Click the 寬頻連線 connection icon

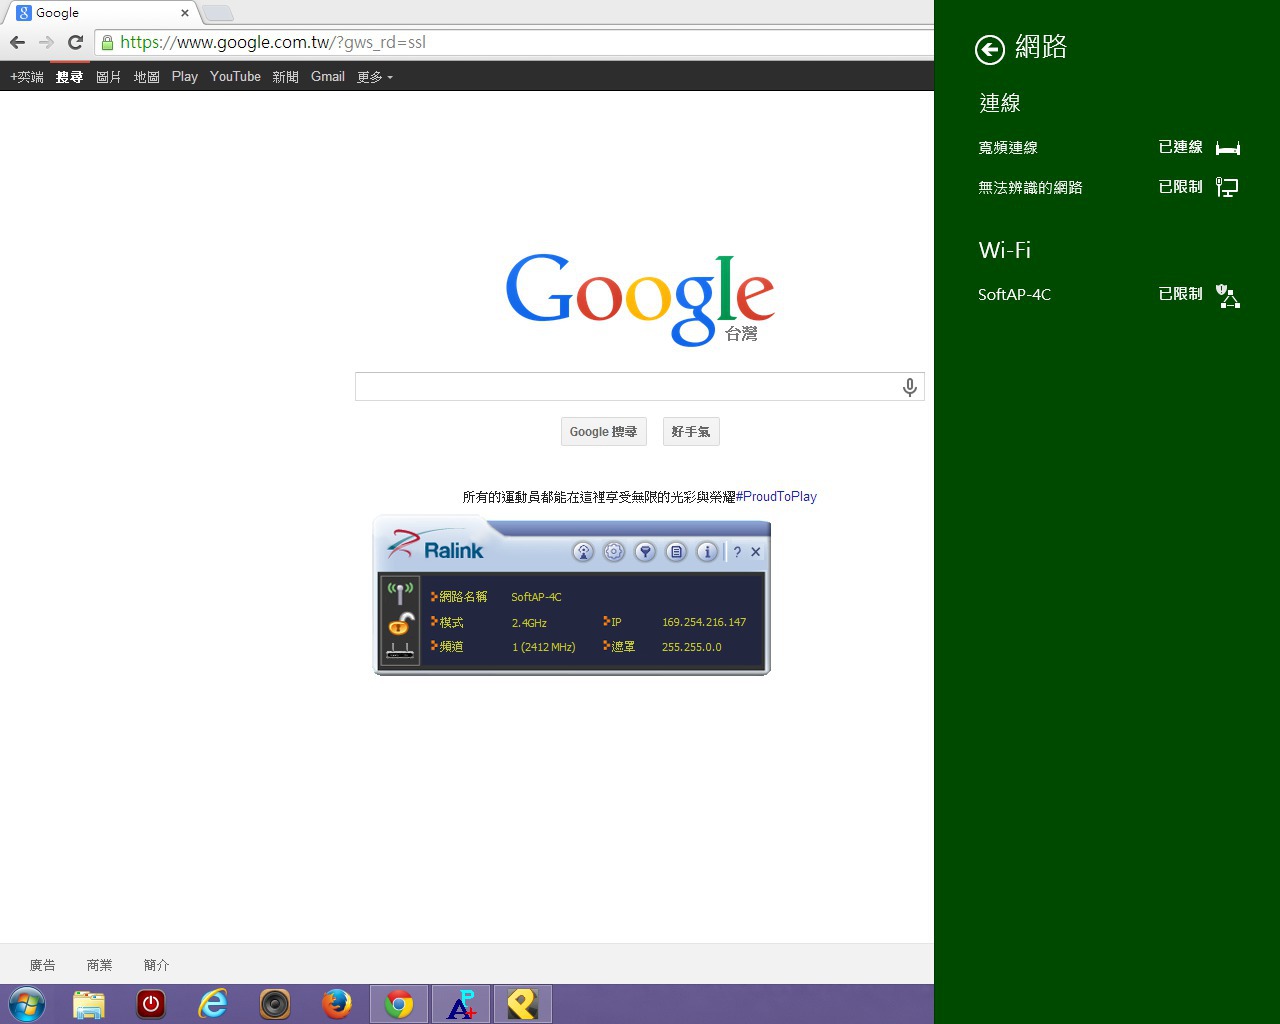pyautogui.click(x=1228, y=148)
